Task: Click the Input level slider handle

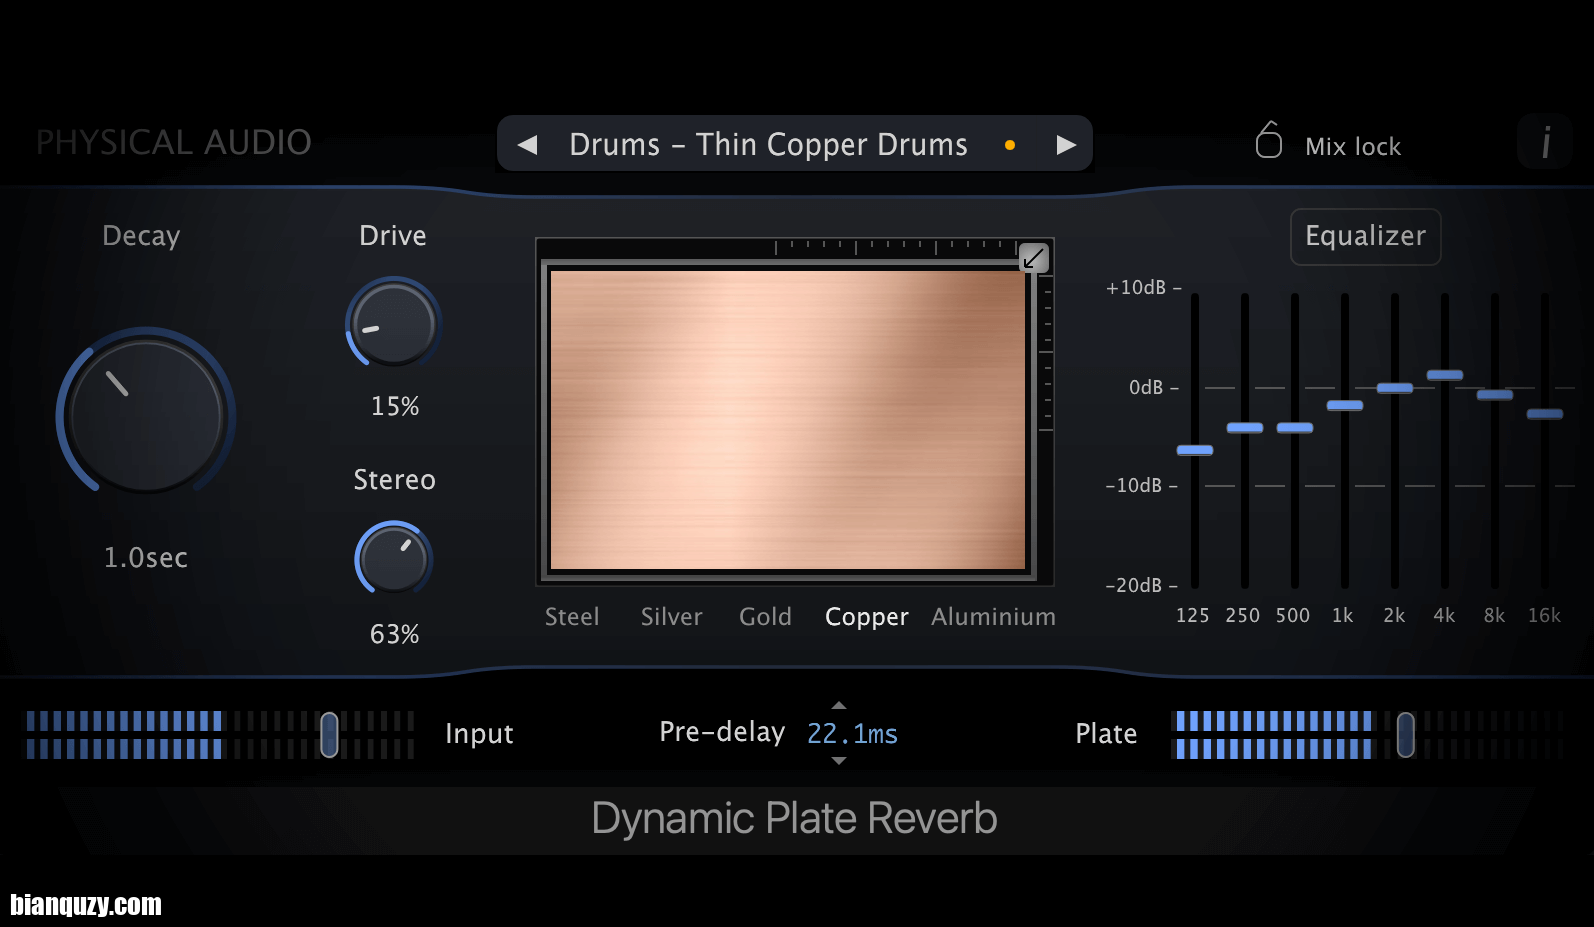Action: click(329, 735)
